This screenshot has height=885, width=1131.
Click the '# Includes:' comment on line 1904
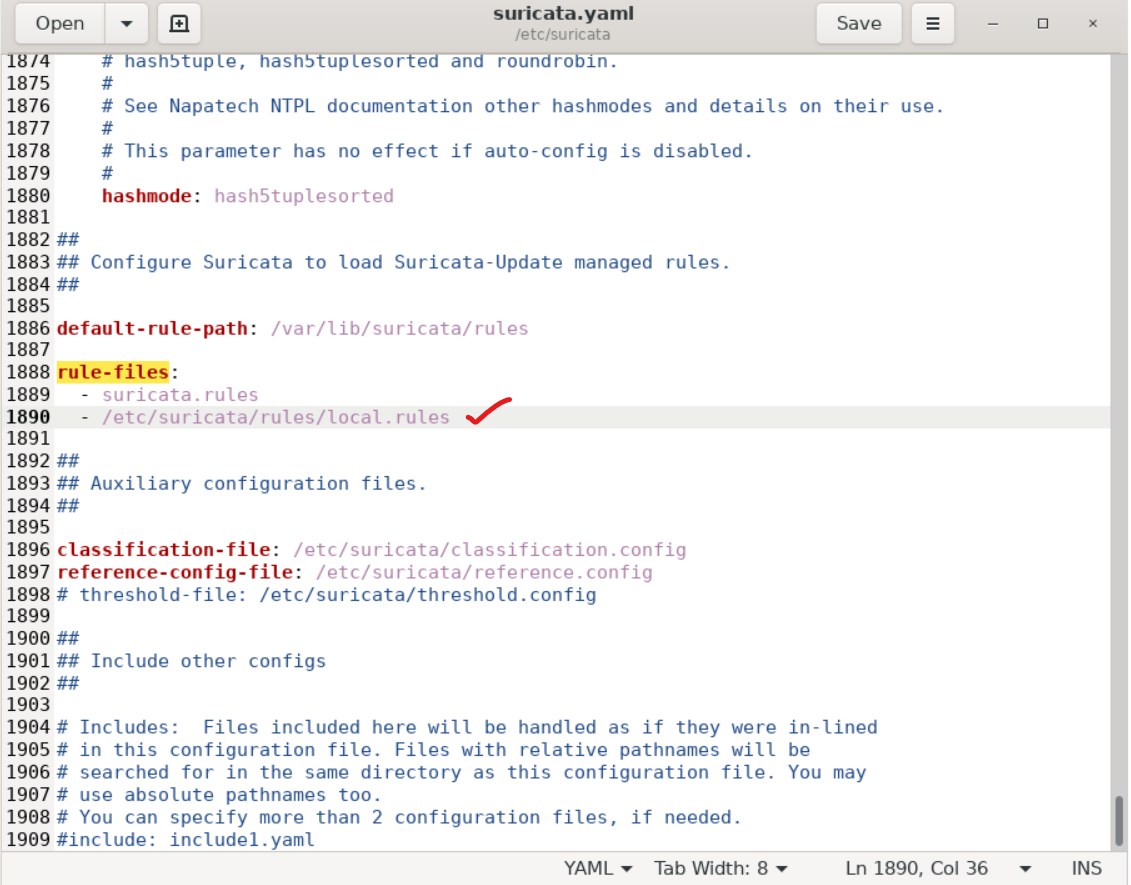[x=467, y=727]
